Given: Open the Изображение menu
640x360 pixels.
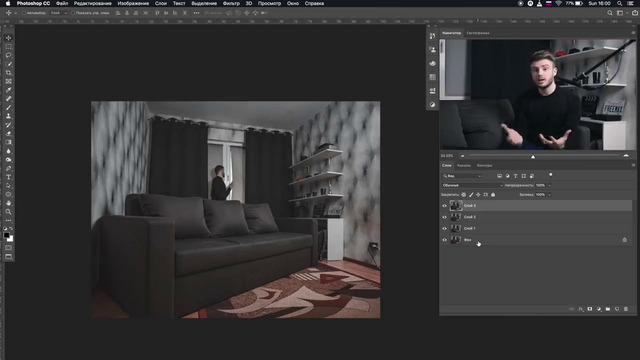Looking at the screenshot, I should pyautogui.click(x=133, y=3).
